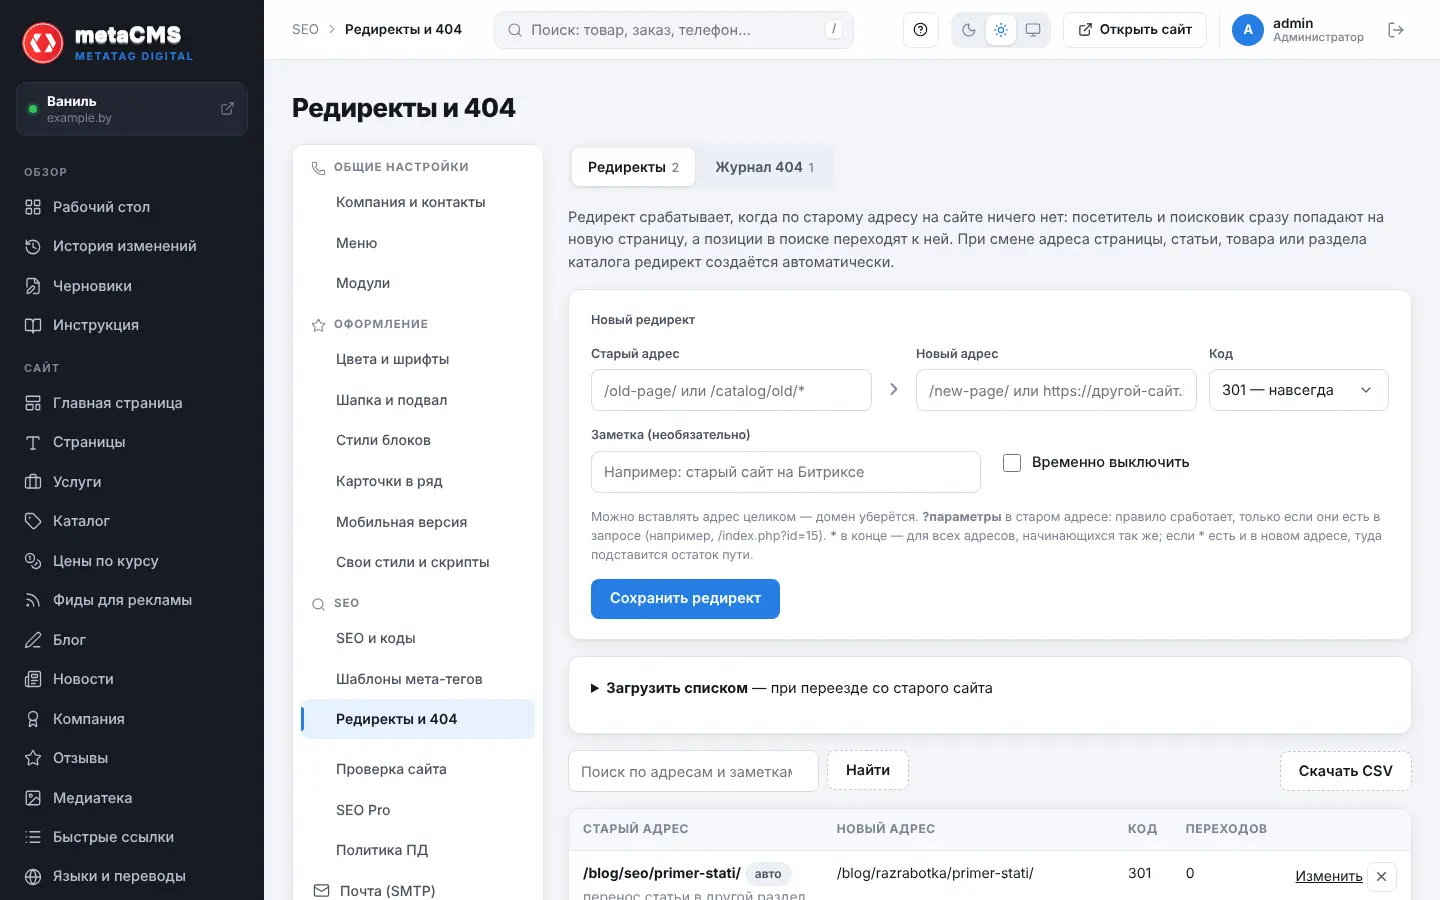
Task: Focus the Заметка input field
Action: click(785, 472)
